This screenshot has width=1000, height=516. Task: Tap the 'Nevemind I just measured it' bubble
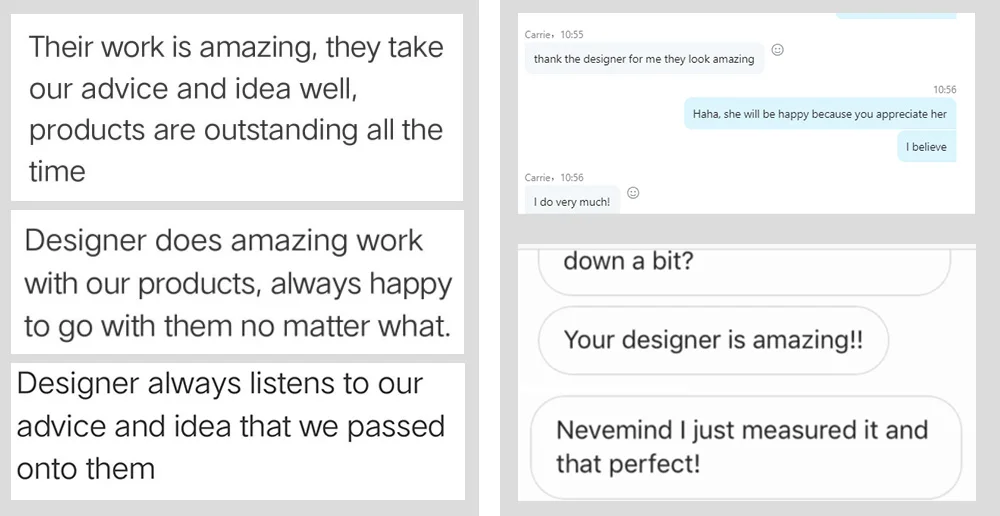point(744,447)
